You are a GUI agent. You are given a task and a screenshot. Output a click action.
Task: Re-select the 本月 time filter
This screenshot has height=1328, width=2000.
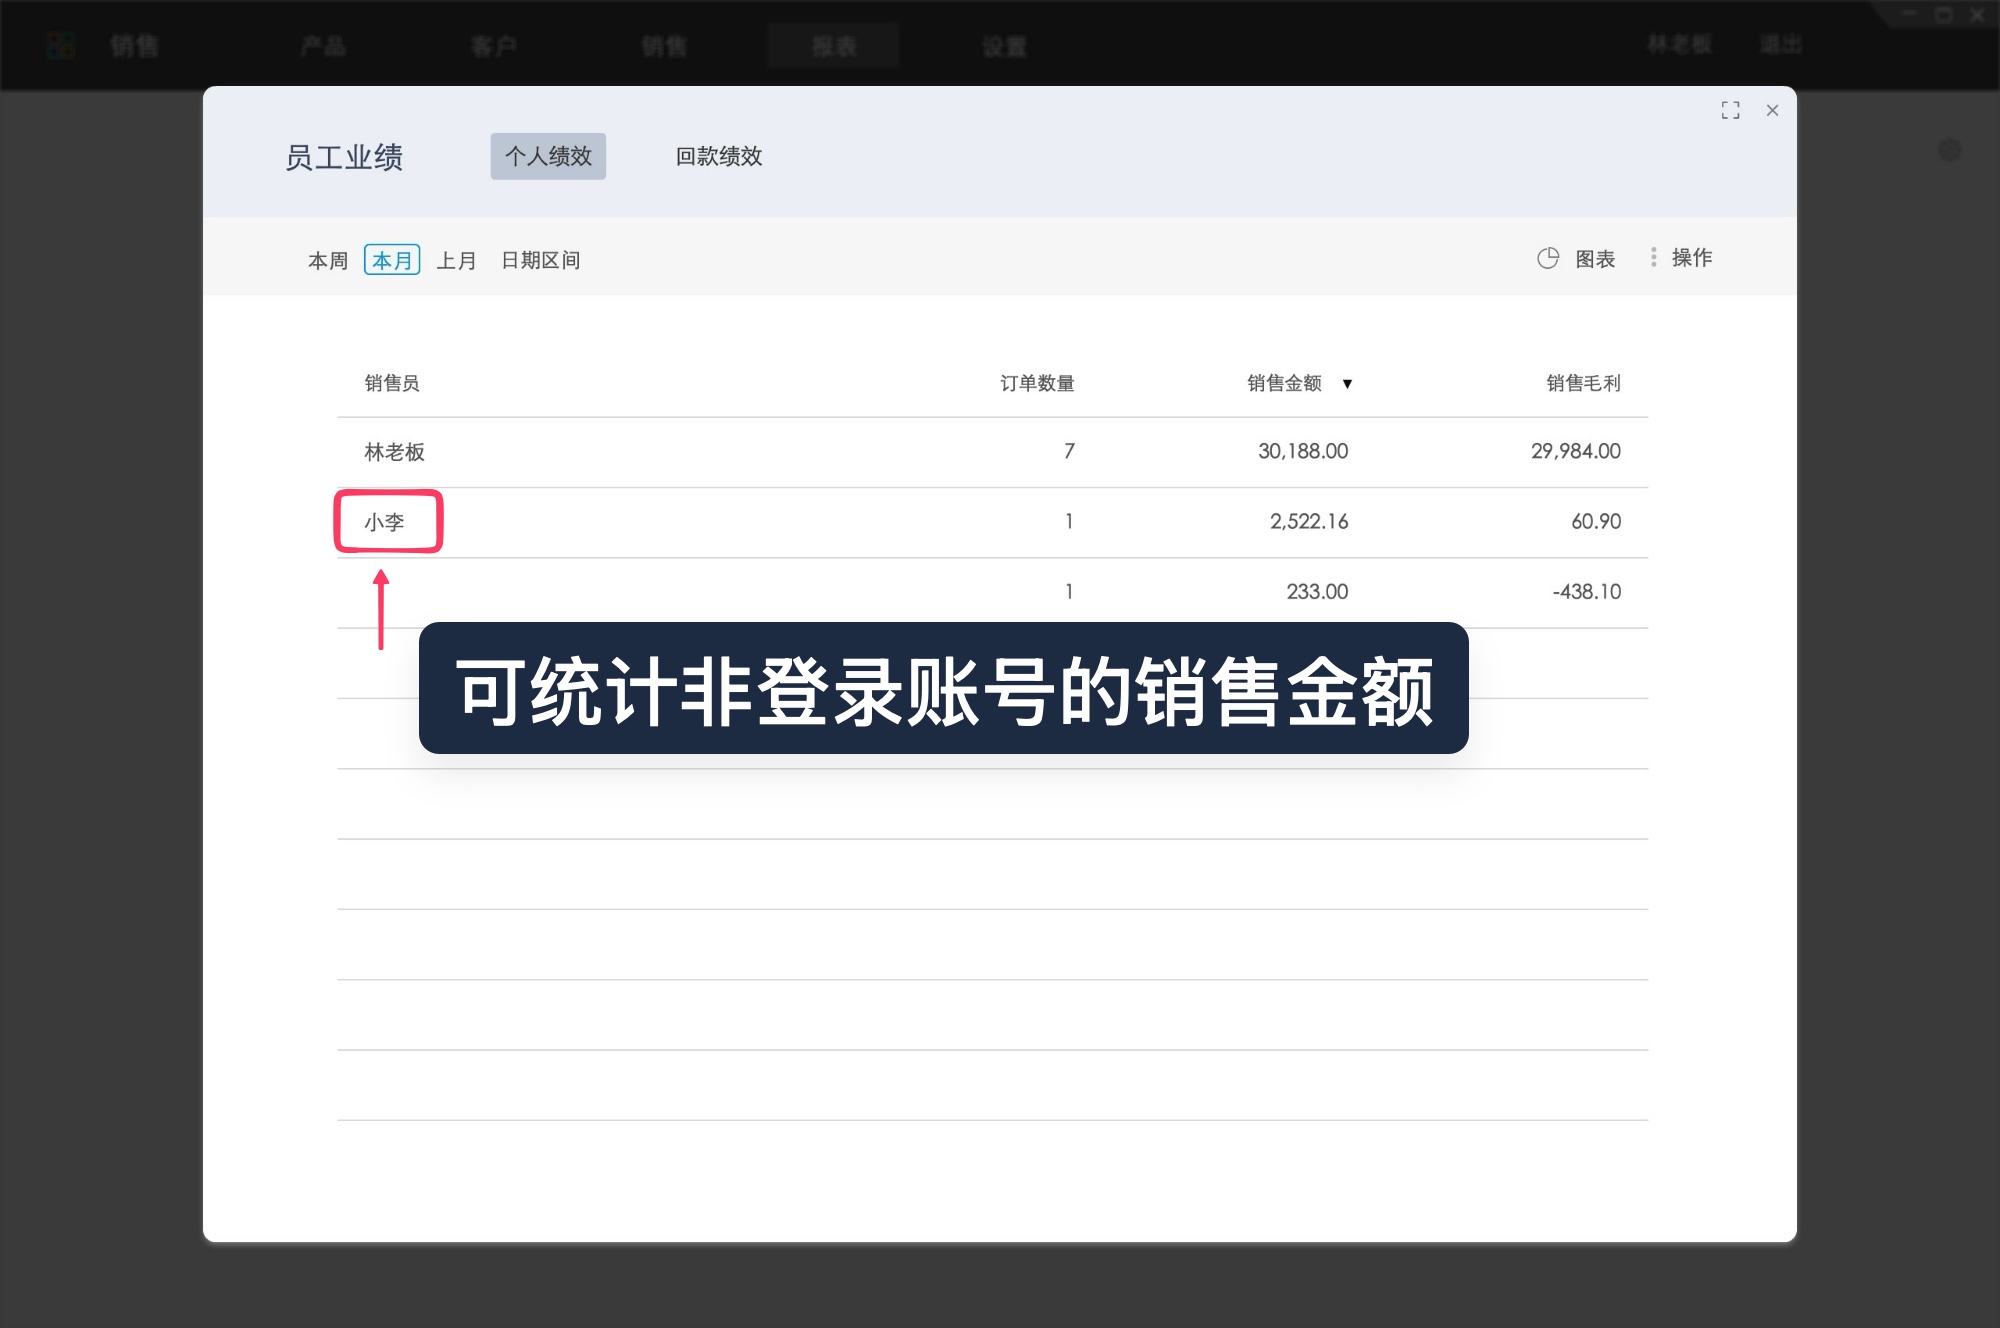[392, 260]
